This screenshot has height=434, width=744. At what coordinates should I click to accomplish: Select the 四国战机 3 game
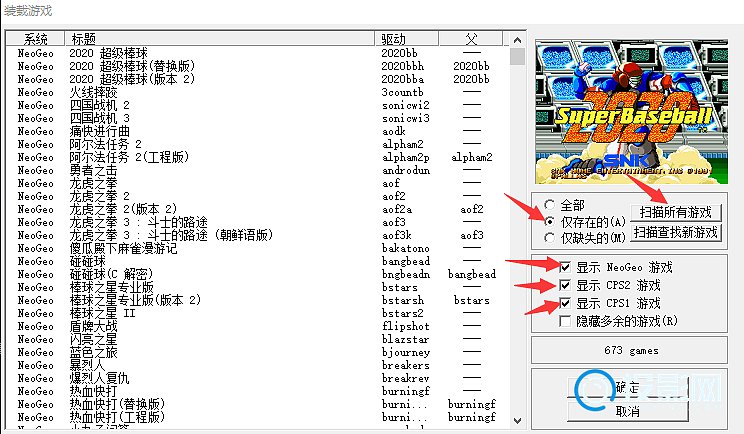click(x=257, y=118)
